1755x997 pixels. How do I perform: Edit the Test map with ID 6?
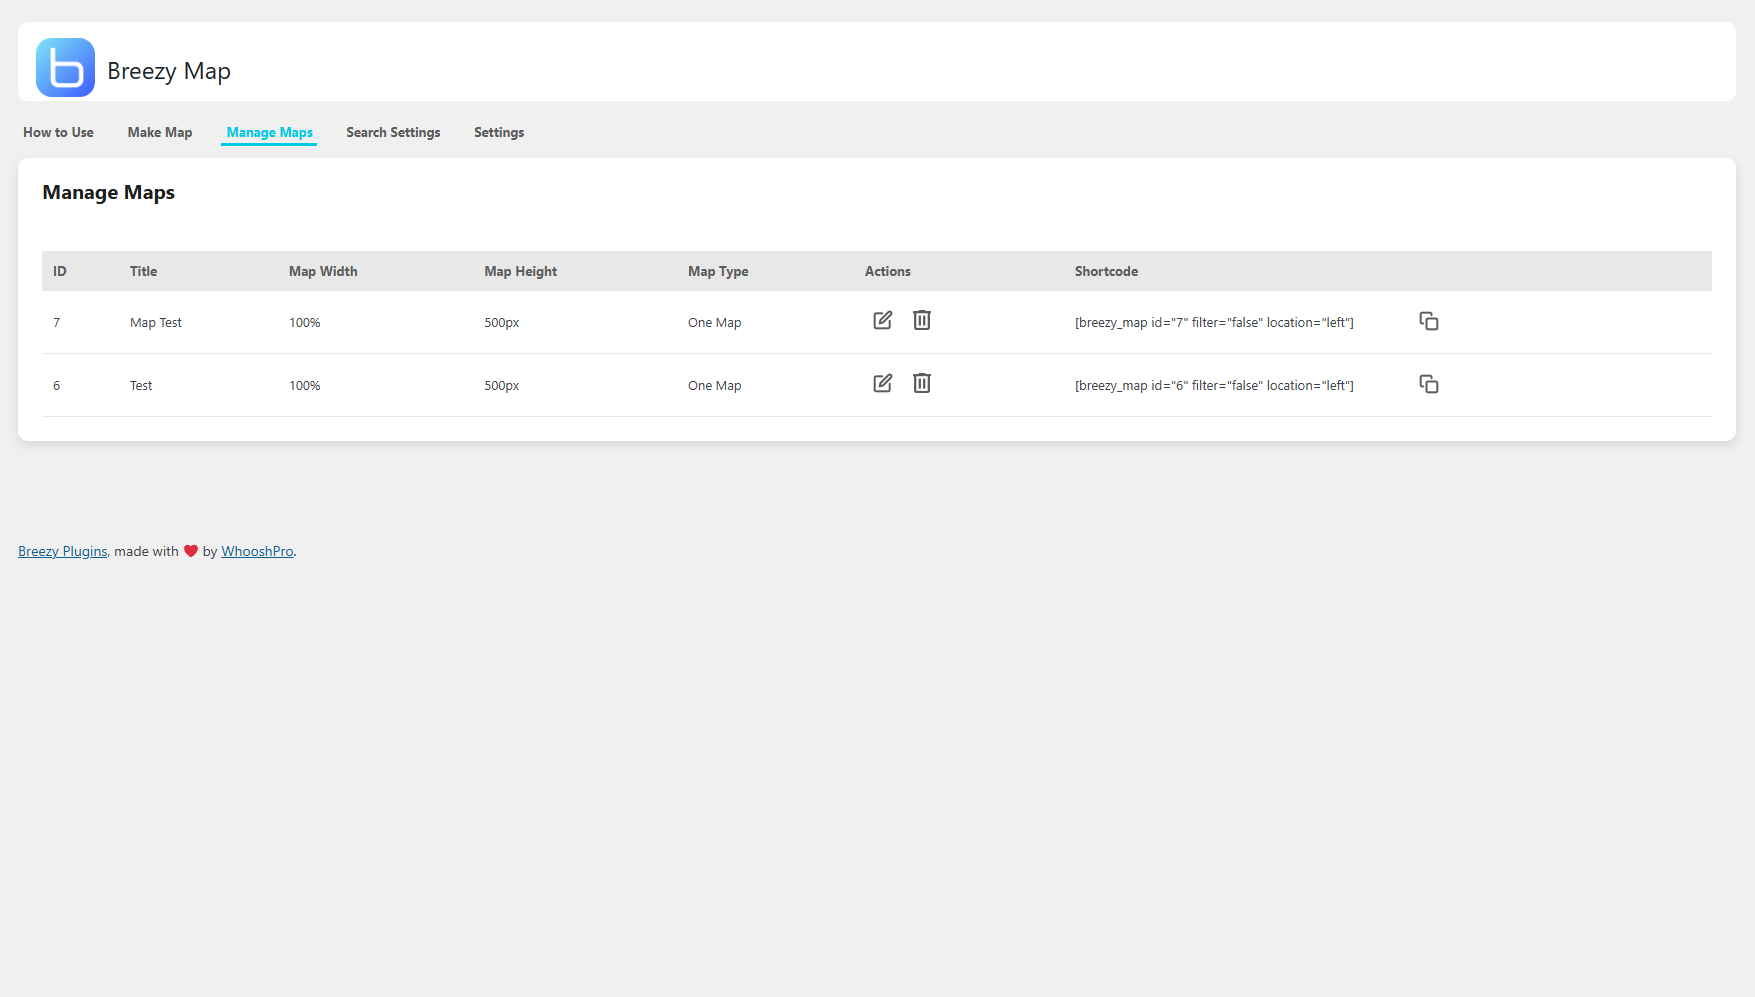tap(882, 383)
